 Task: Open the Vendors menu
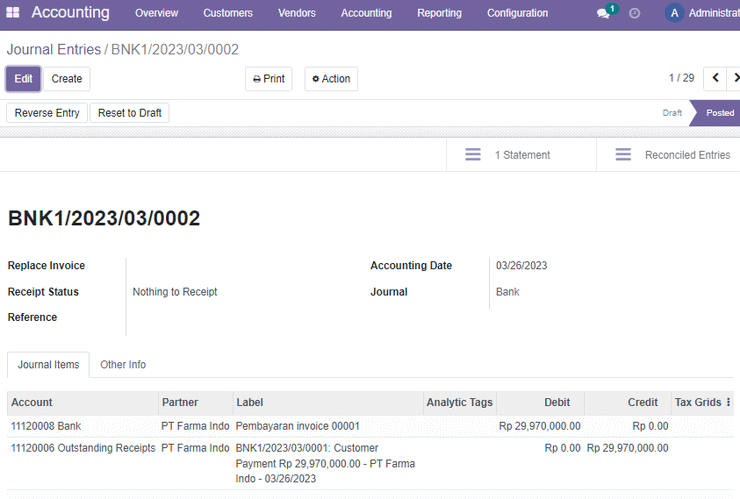tap(297, 13)
